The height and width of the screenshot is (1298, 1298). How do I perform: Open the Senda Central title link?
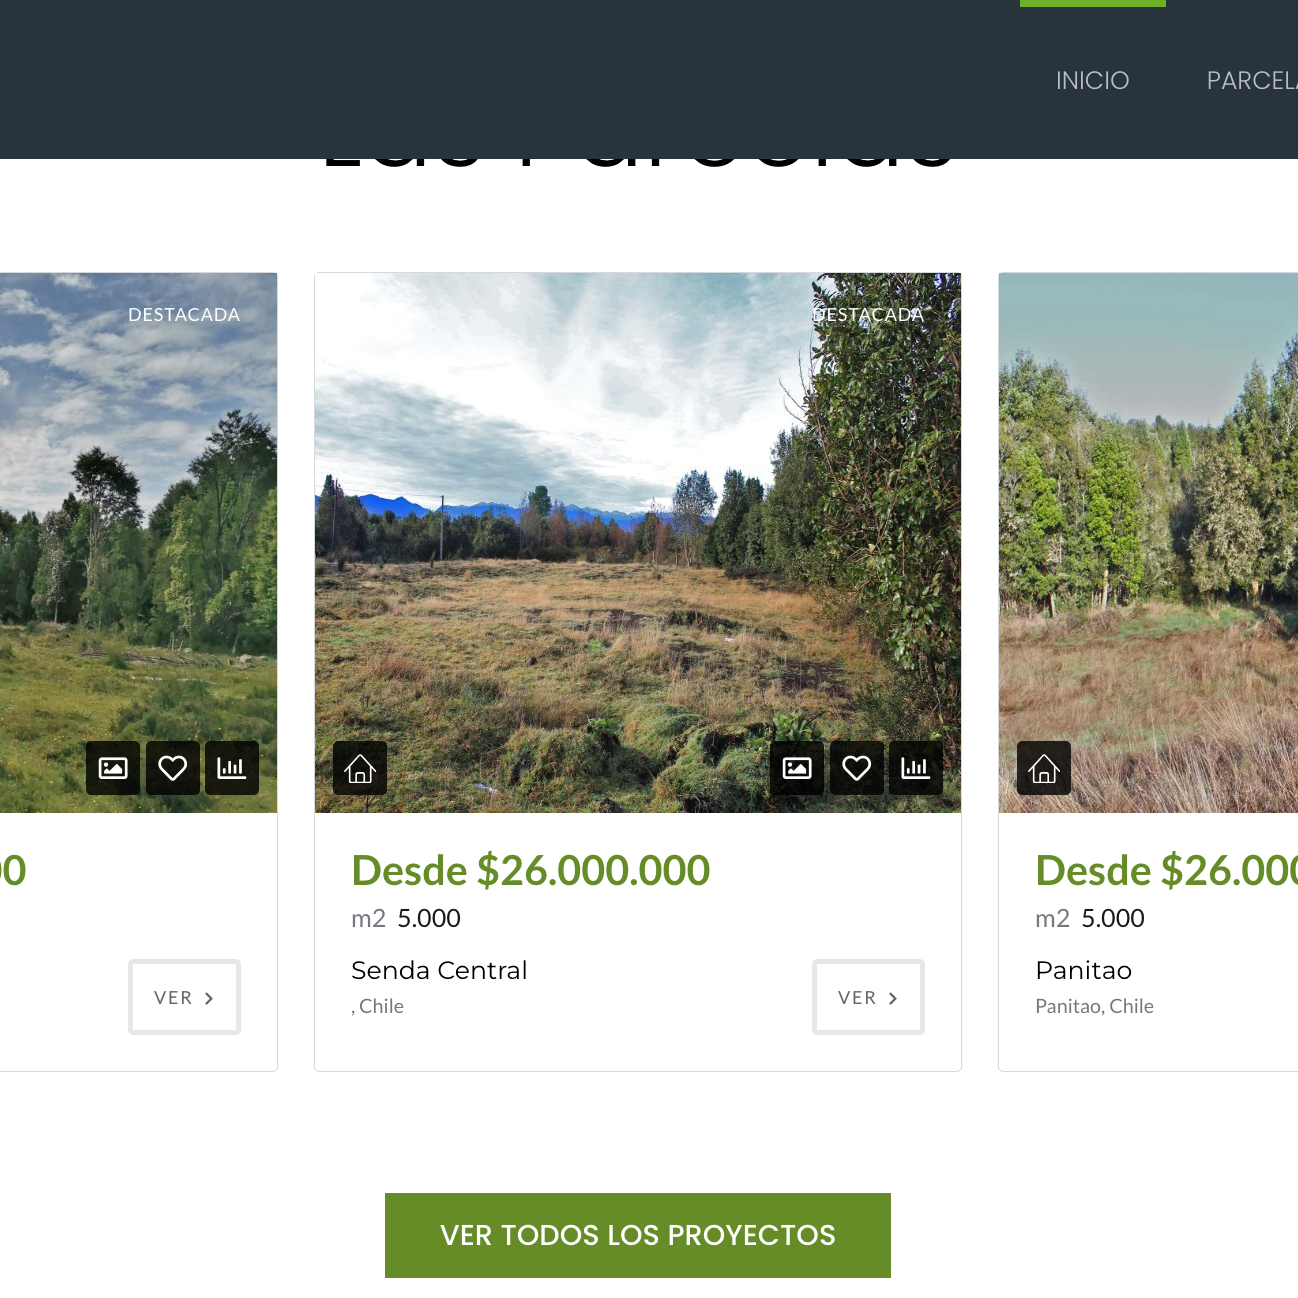pyautogui.click(x=439, y=970)
